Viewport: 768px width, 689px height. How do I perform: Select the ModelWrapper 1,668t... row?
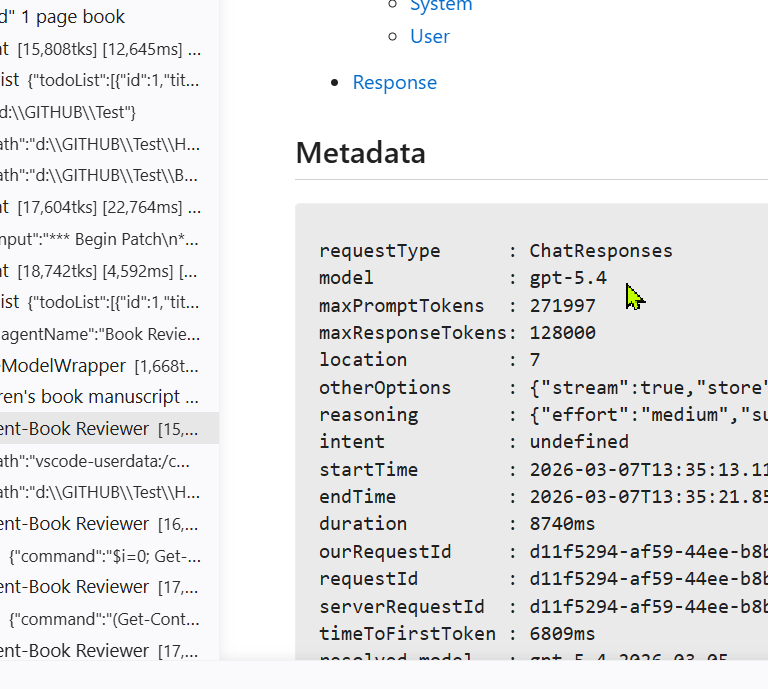[109, 366]
